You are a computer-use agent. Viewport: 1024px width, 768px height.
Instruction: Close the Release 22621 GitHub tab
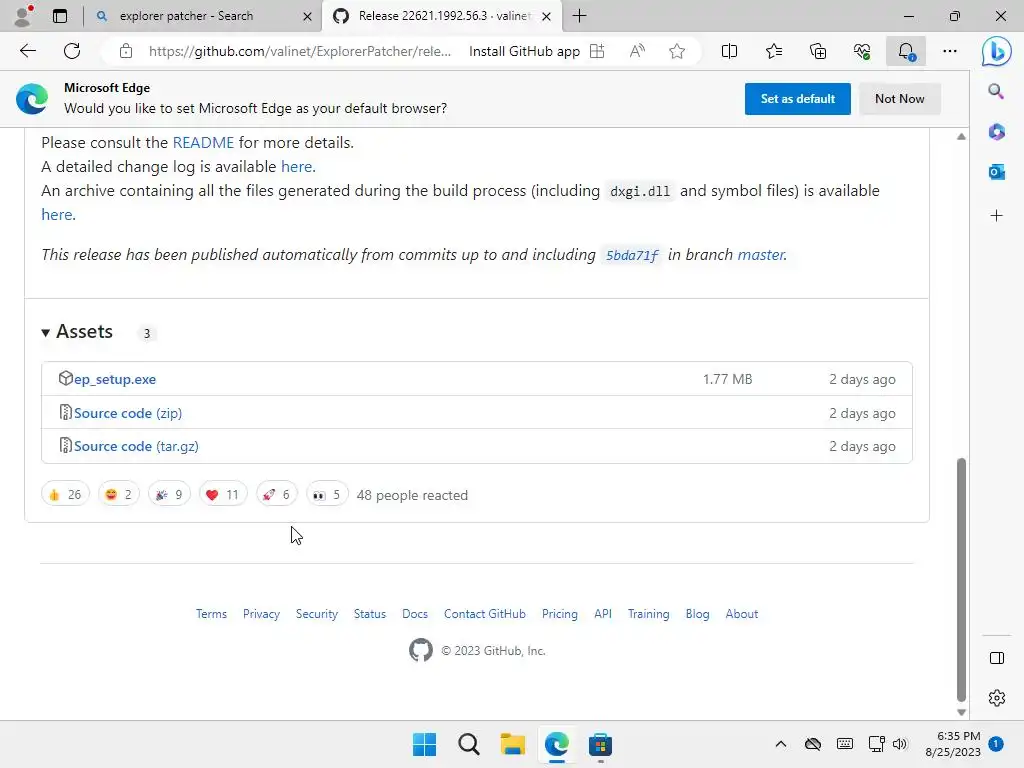[x=547, y=16]
